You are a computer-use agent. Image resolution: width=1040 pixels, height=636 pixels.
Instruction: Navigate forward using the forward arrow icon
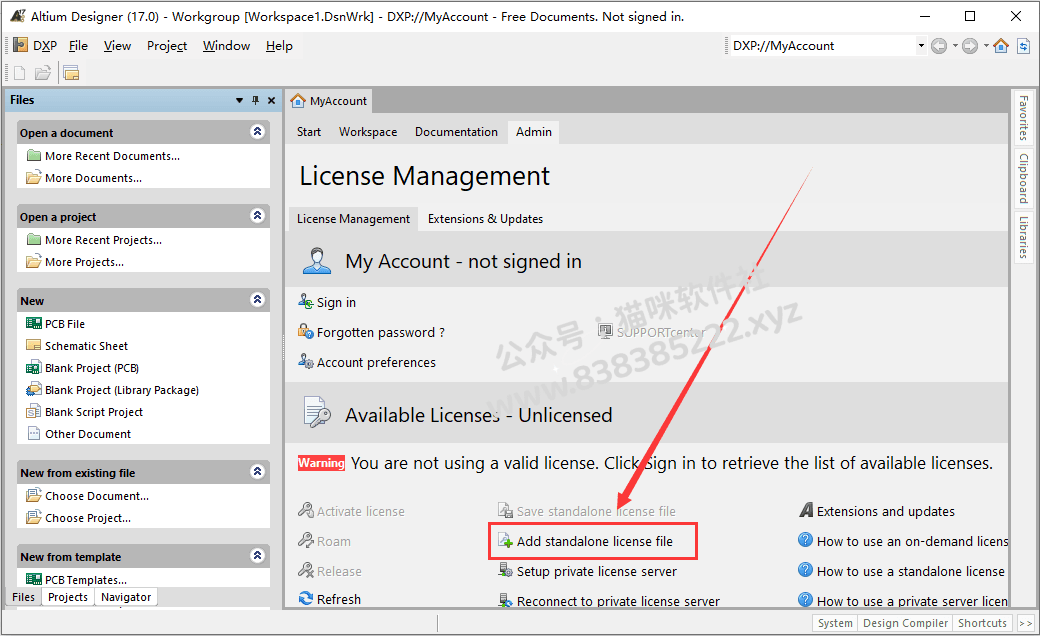point(970,46)
